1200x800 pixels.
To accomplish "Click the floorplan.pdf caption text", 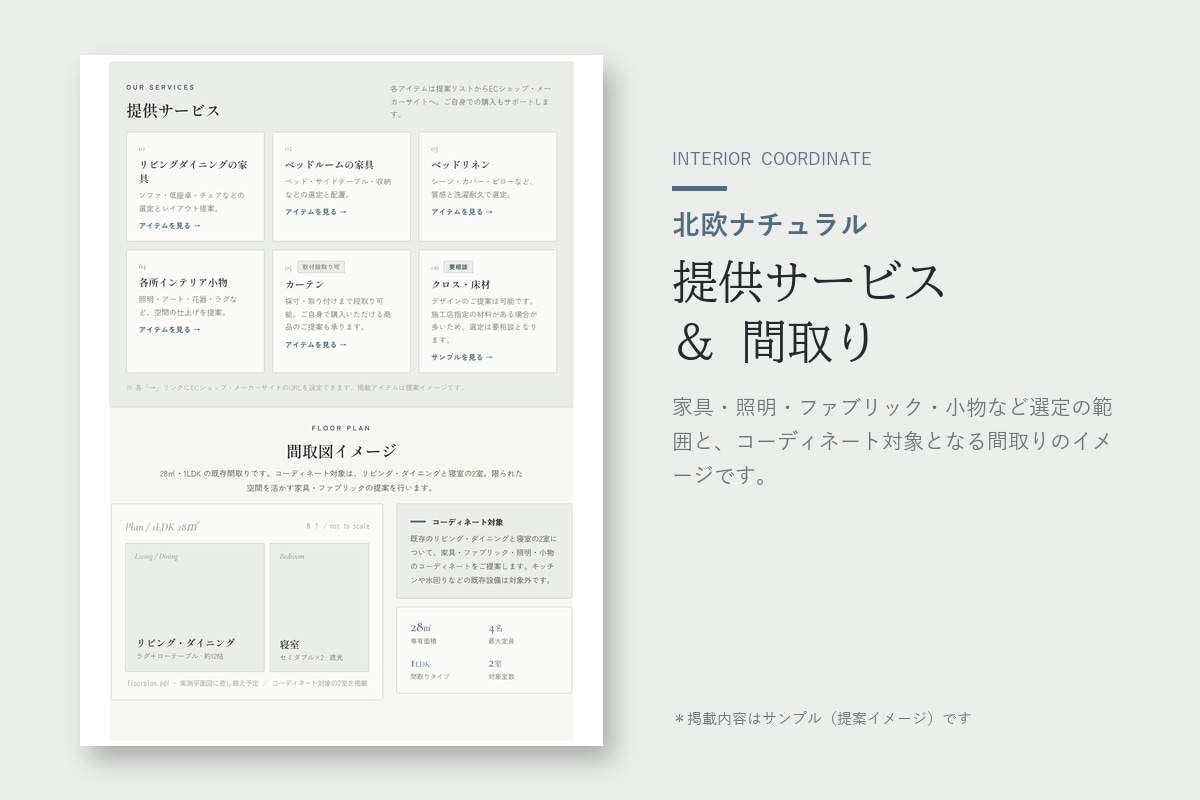I will [247, 683].
